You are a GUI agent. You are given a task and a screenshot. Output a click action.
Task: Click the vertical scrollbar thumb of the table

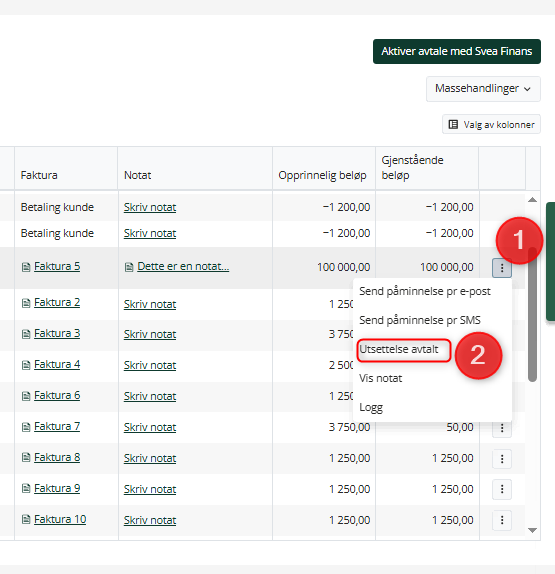533,315
